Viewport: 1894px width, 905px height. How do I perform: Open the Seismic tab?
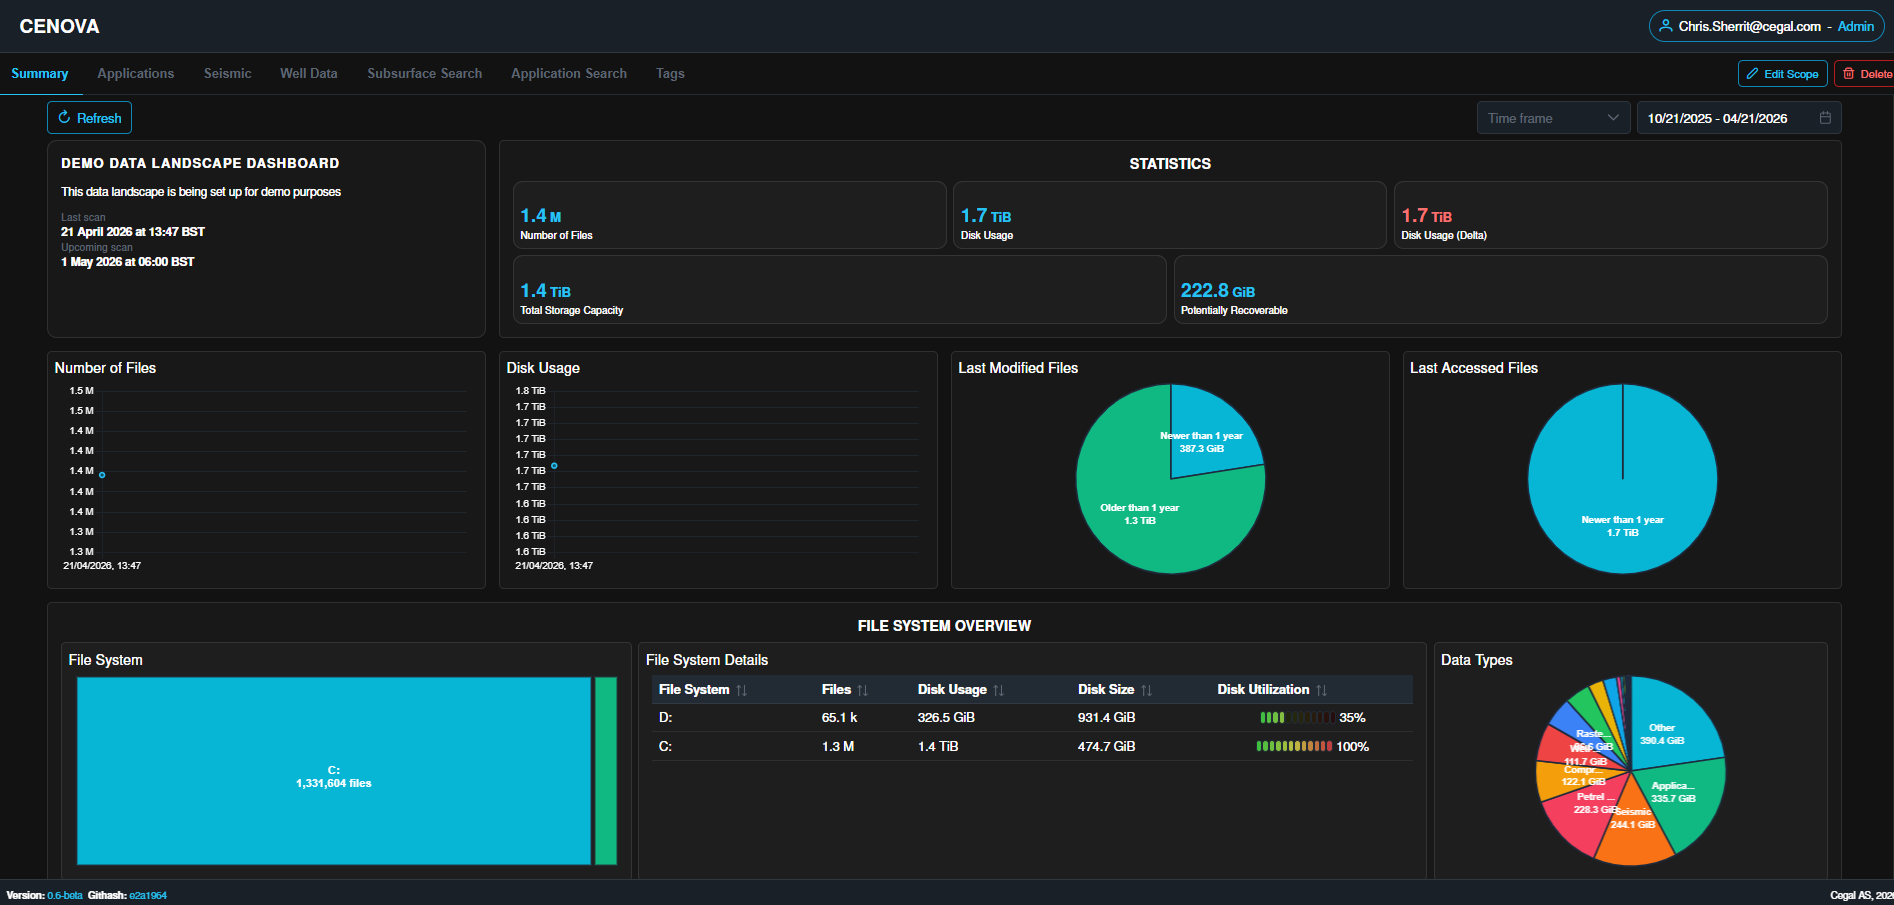[x=228, y=74]
